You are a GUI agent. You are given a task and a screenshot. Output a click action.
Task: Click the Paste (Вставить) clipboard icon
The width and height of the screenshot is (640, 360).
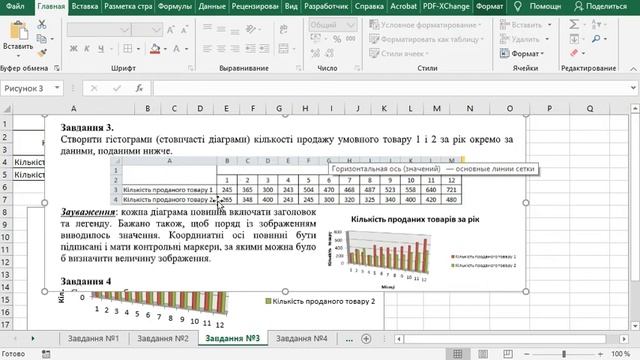pyautogui.click(x=18, y=31)
